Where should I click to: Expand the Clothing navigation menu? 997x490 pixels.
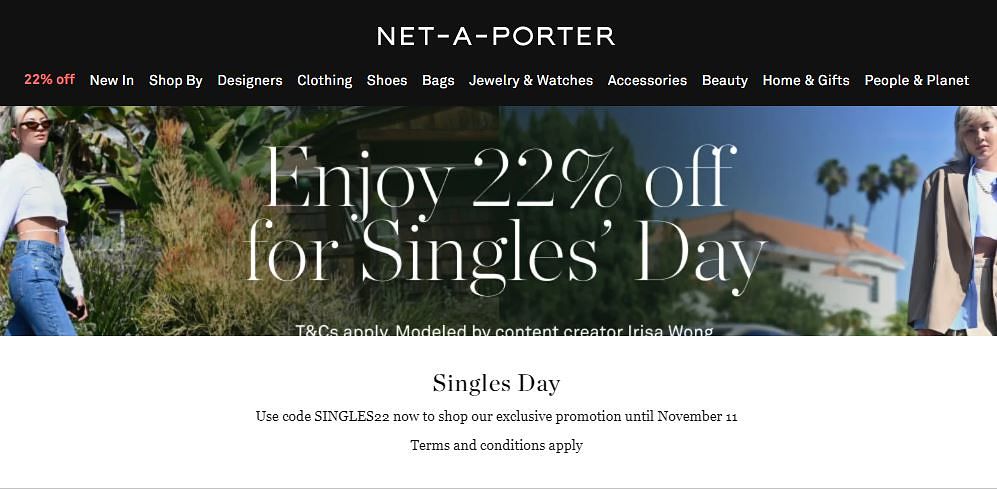[324, 80]
